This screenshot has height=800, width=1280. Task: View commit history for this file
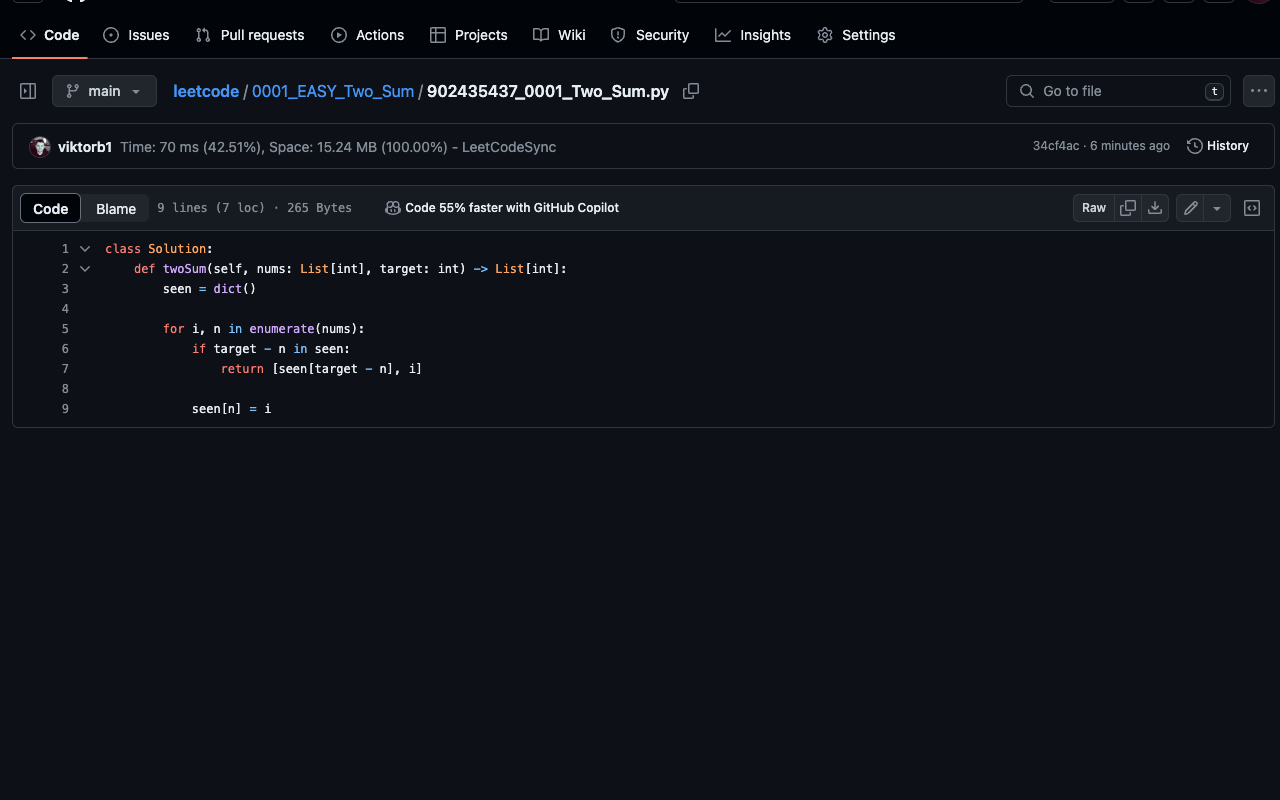[x=1217, y=146]
